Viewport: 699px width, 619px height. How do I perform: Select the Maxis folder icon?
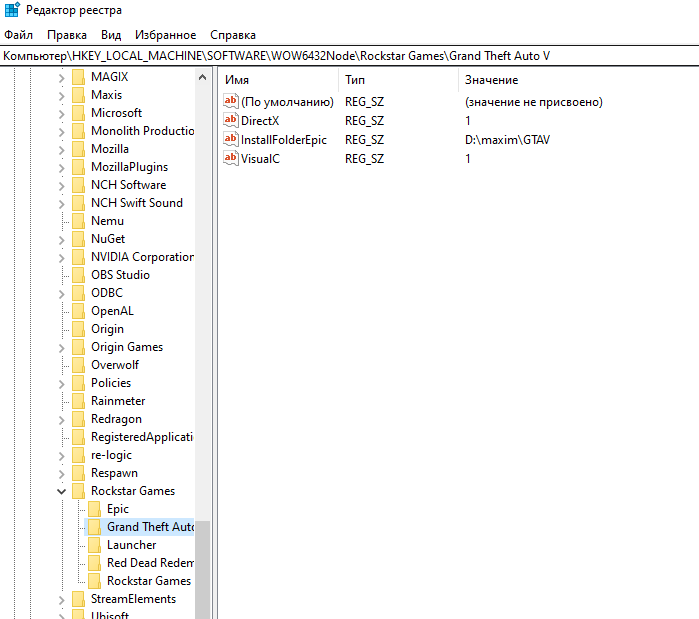78,95
